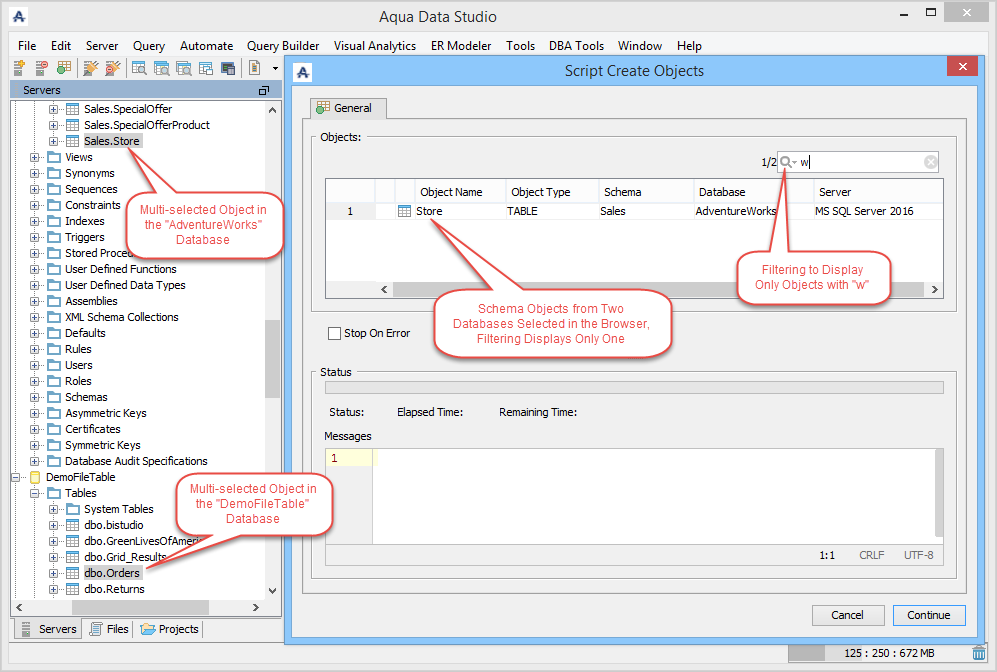Viewport: 997px width, 672px height.
Task: Select the dbo.Returns table in the tree
Action: (114, 589)
